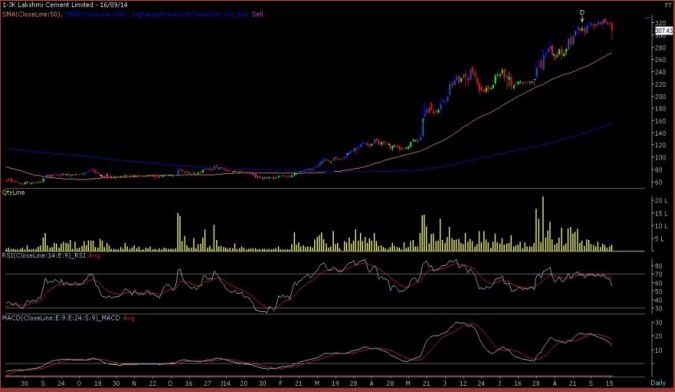Select the SMA(CloseLine:200) blue legend label
The image size is (675, 392).
click(x=96, y=14)
